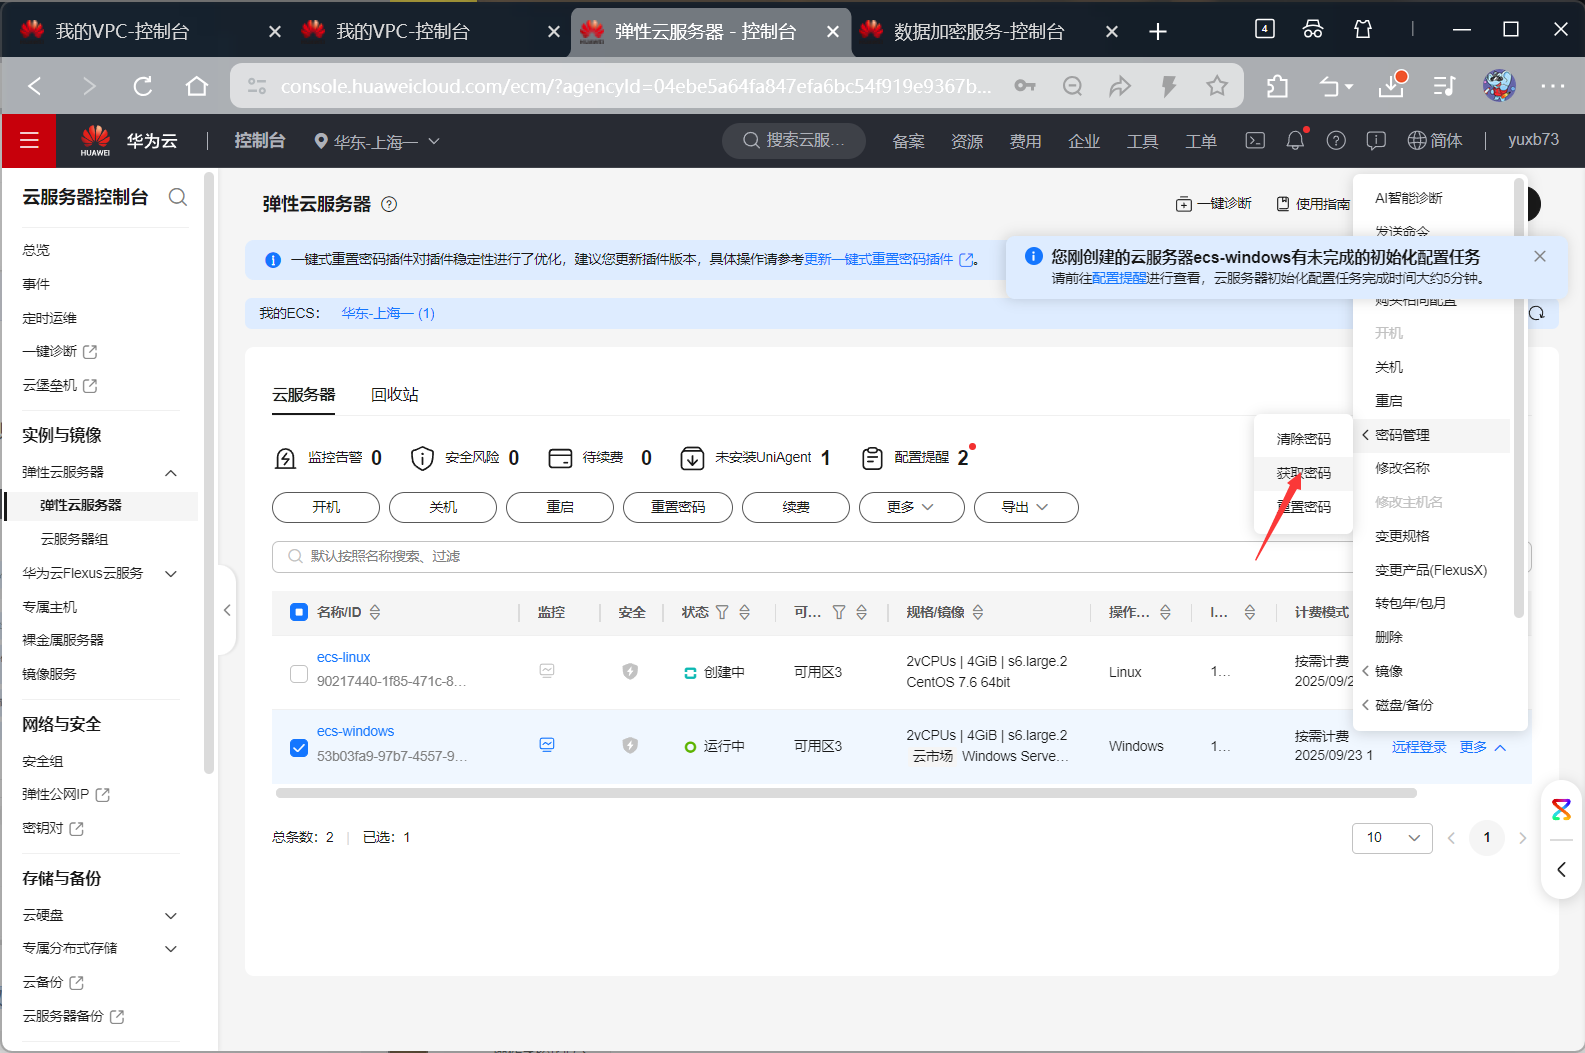Bookmark this page with star icon
The width and height of the screenshot is (1585, 1053).
1217,86
